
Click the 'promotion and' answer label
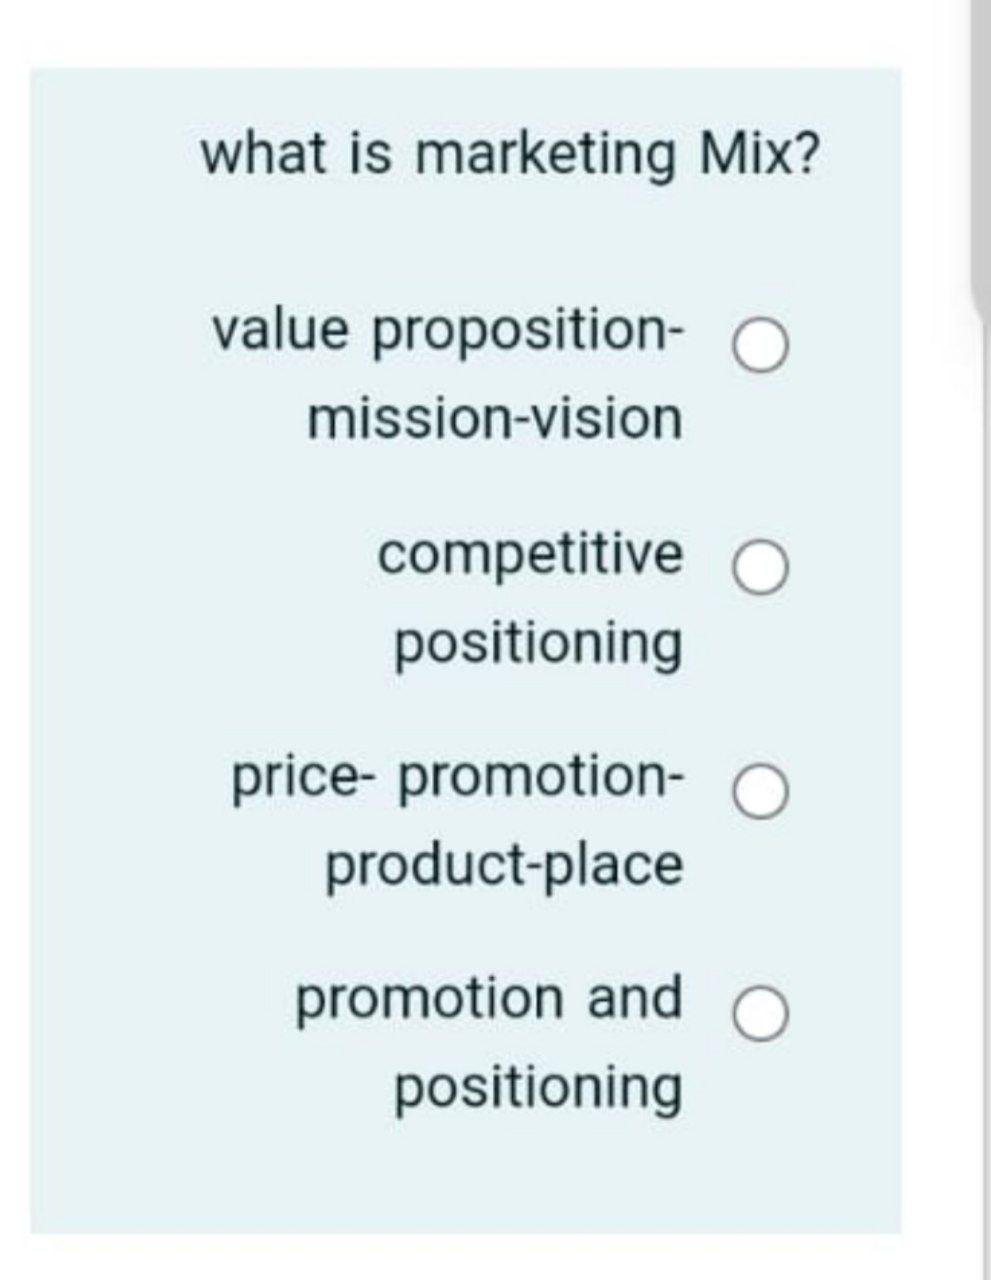pyautogui.click(x=489, y=995)
